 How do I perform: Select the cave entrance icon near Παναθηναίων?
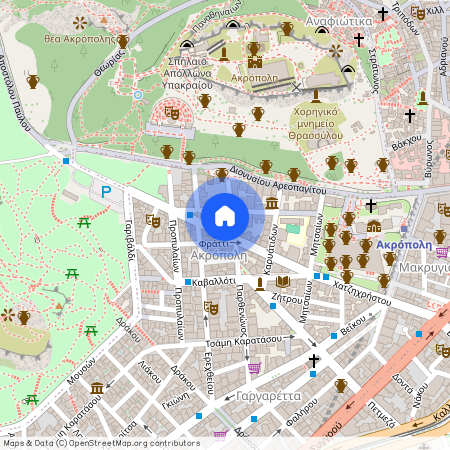click(233, 24)
